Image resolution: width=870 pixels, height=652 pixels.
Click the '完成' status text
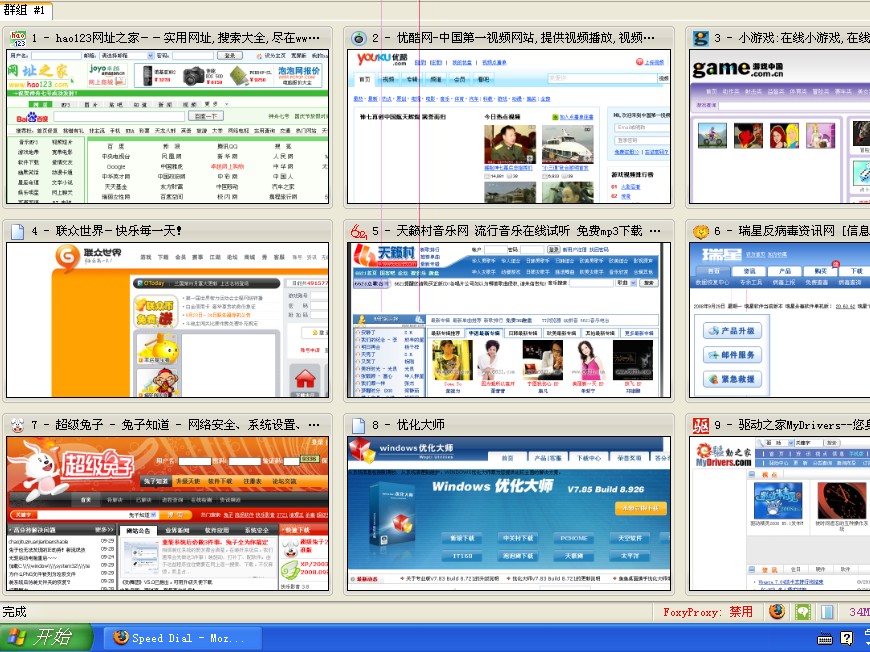[x=14, y=612]
